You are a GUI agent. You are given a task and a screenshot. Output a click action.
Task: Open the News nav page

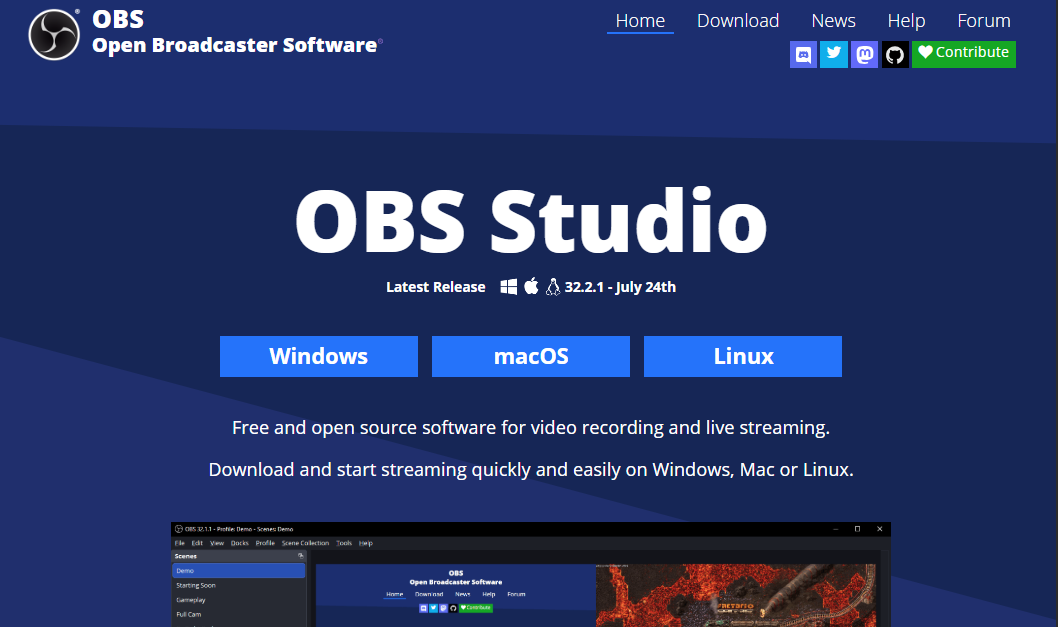click(x=833, y=21)
